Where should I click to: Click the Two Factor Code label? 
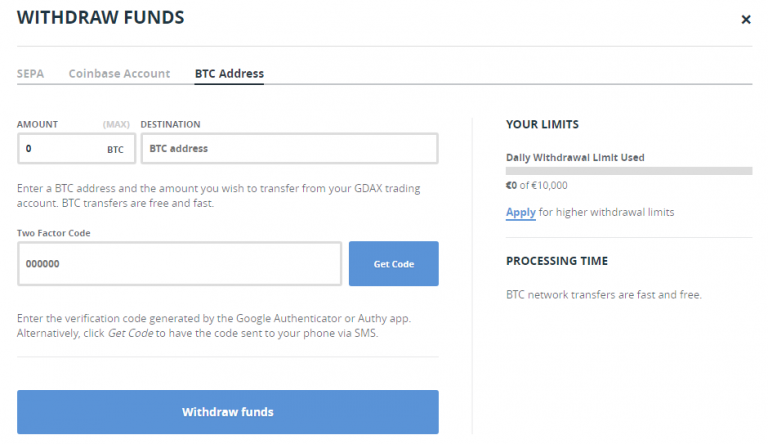click(55, 232)
